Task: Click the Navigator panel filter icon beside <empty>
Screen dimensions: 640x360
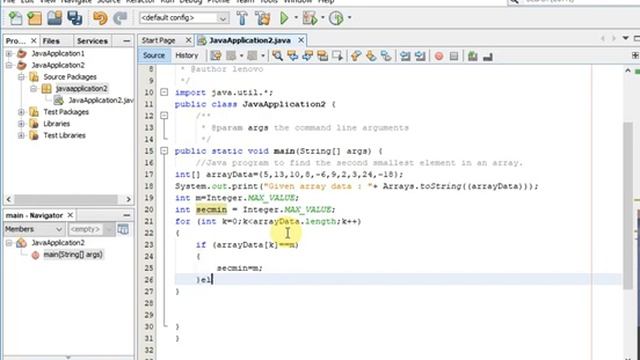Action: [x=123, y=229]
